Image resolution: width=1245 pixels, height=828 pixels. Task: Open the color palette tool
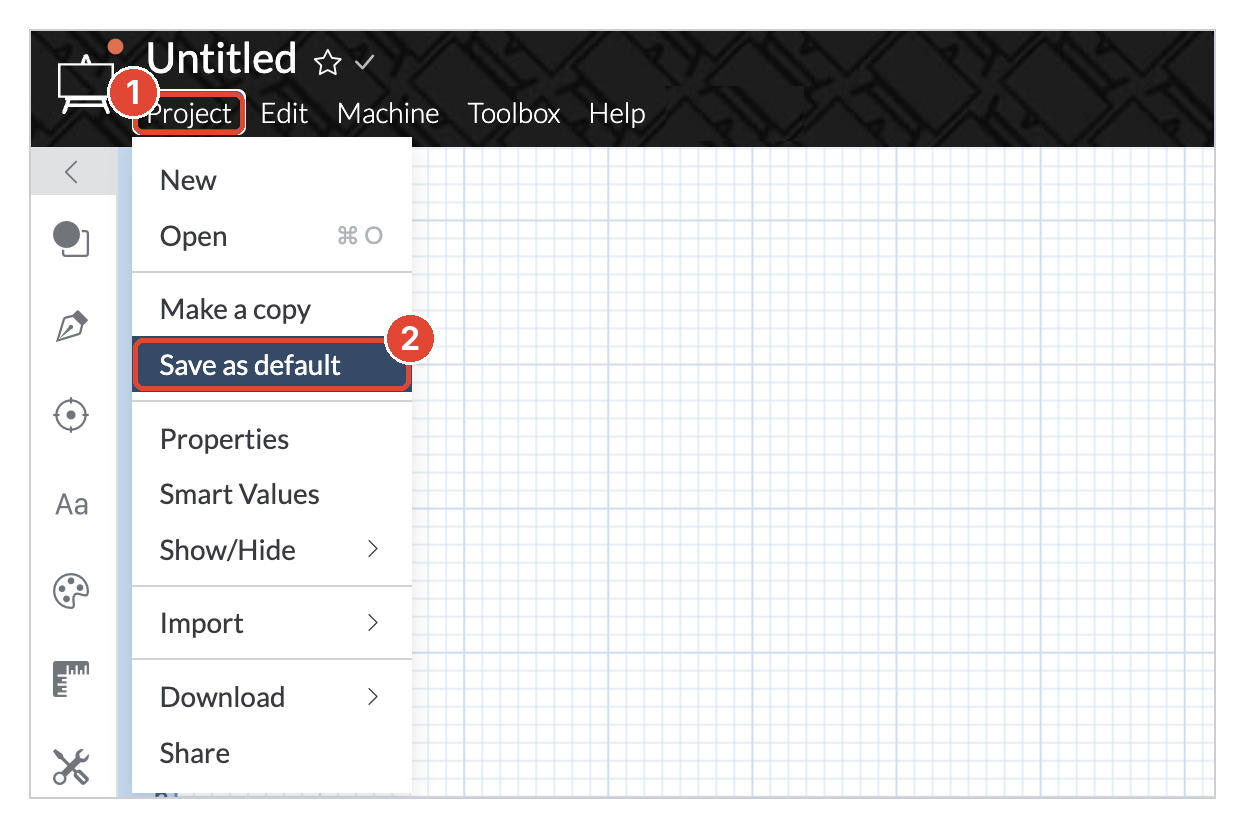(x=71, y=592)
